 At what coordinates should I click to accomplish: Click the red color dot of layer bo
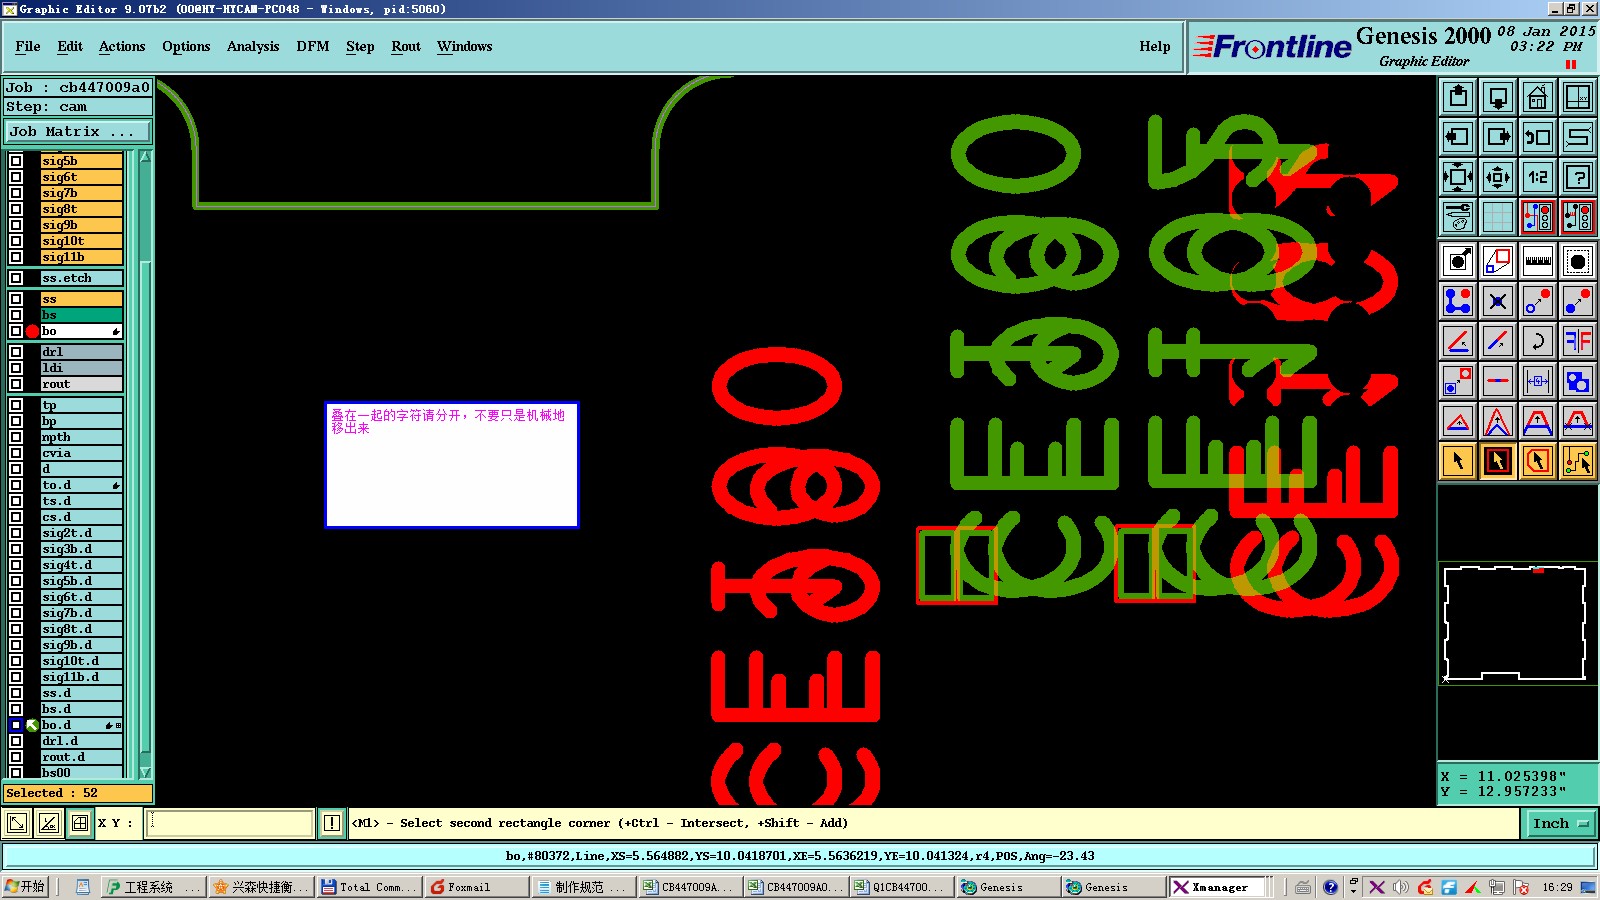(x=32, y=331)
